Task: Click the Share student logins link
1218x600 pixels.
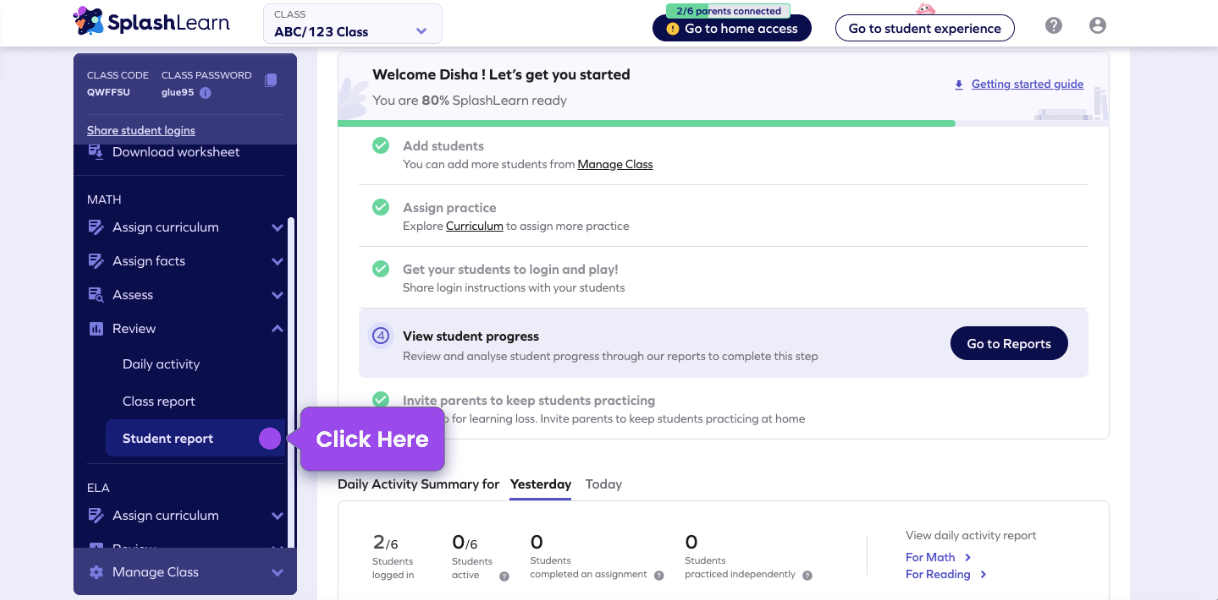Action: coord(140,130)
